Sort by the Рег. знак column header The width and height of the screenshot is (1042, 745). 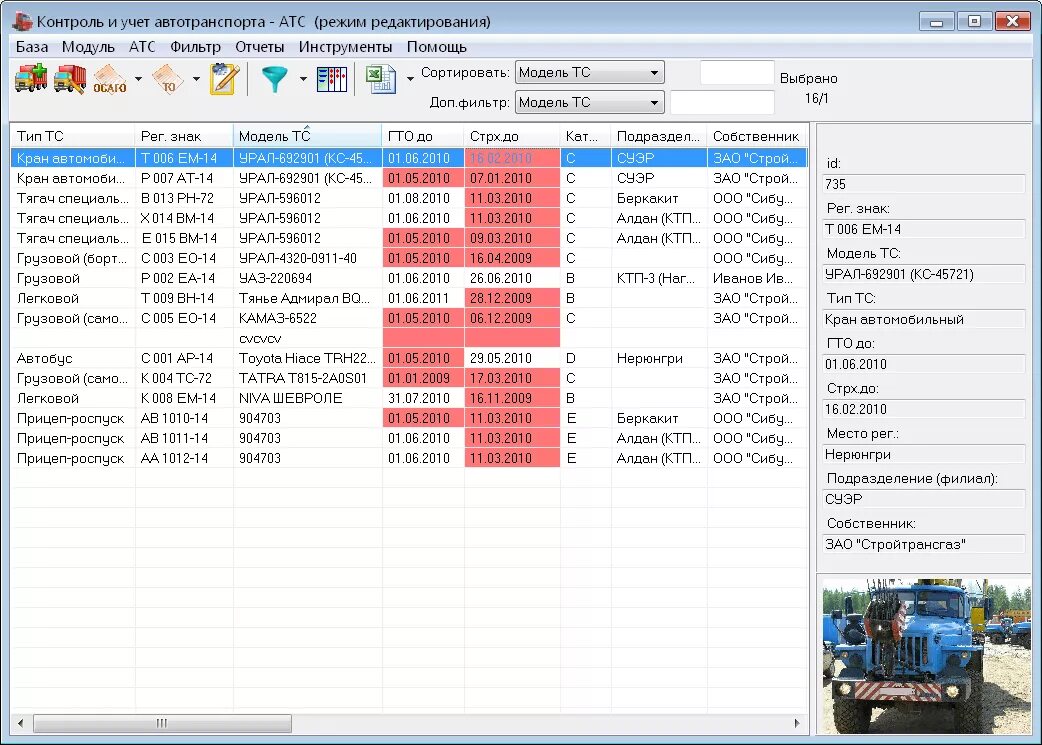click(x=184, y=136)
